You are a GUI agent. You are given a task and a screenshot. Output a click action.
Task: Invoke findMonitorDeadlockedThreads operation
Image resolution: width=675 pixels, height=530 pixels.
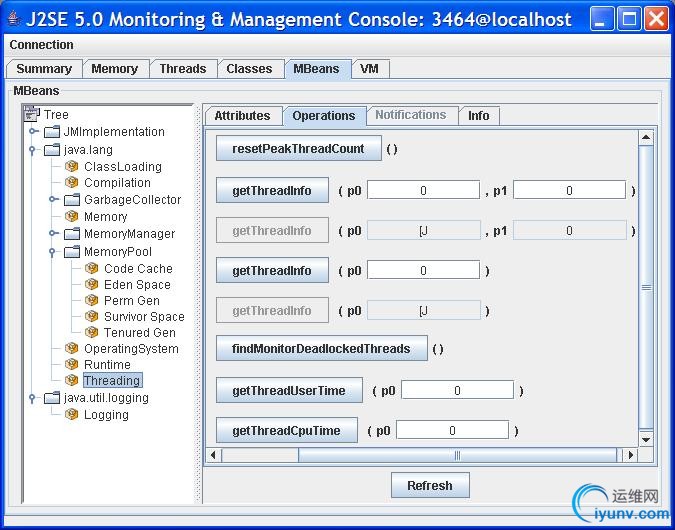pos(322,348)
